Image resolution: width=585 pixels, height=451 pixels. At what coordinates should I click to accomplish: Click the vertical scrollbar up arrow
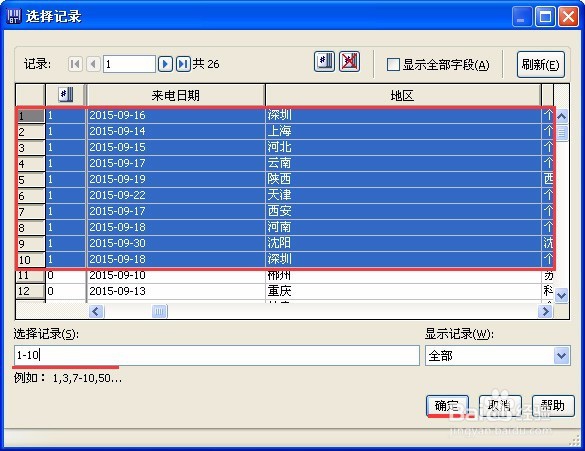pos(561,117)
